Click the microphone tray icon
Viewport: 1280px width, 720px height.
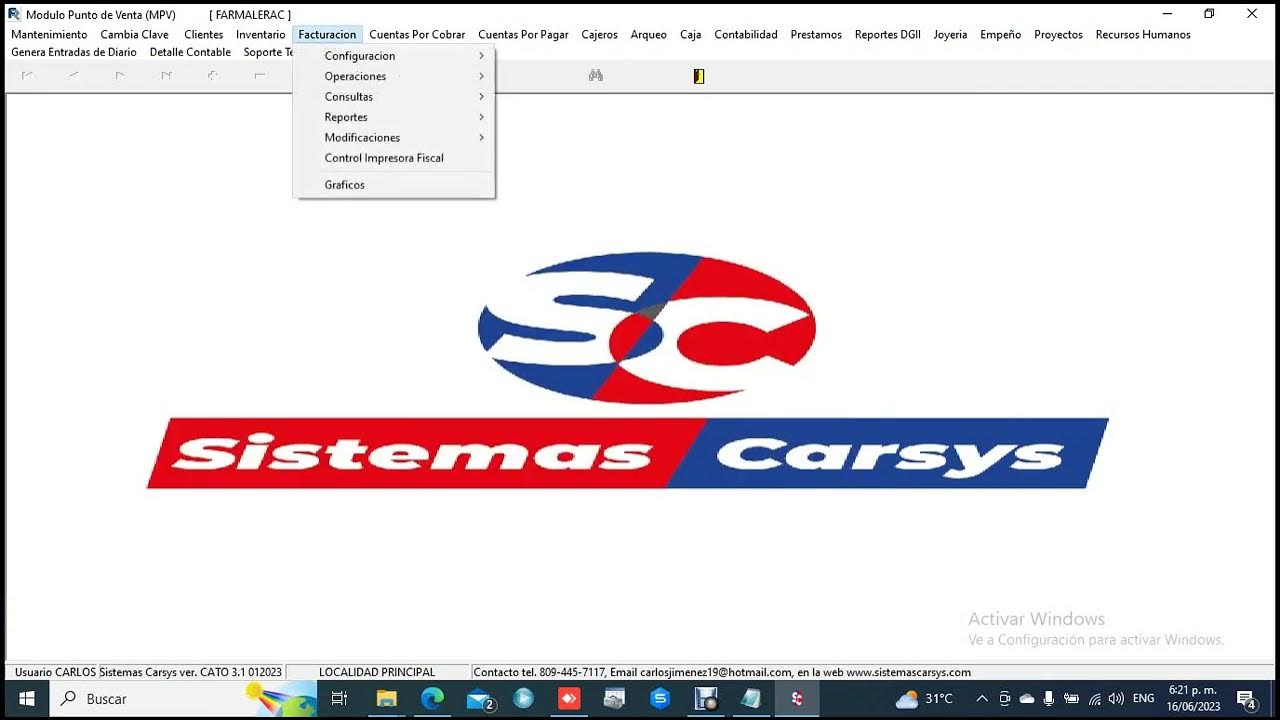pyautogui.click(x=1049, y=699)
